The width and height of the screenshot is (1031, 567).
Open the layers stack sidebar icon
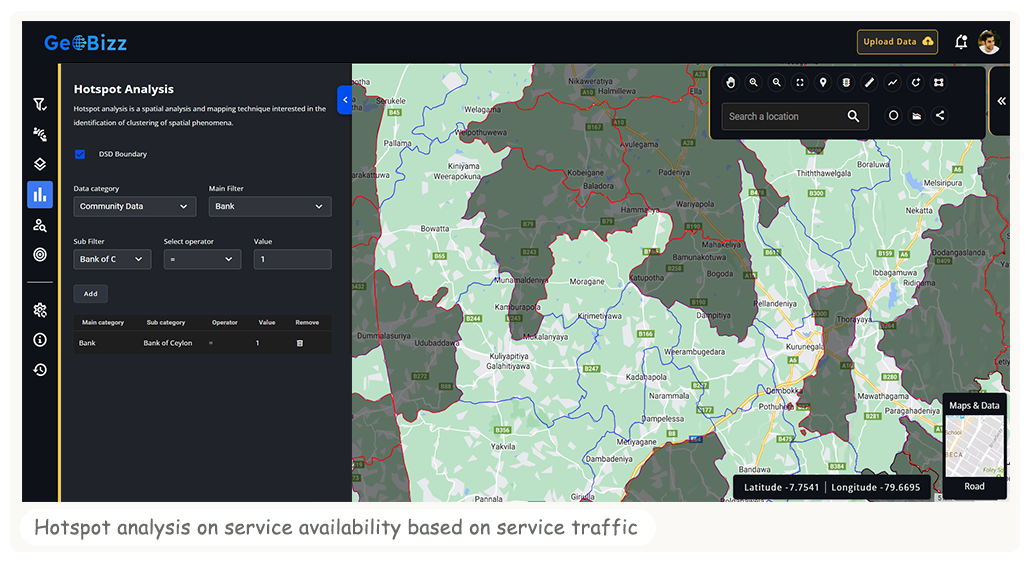click(40, 164)
